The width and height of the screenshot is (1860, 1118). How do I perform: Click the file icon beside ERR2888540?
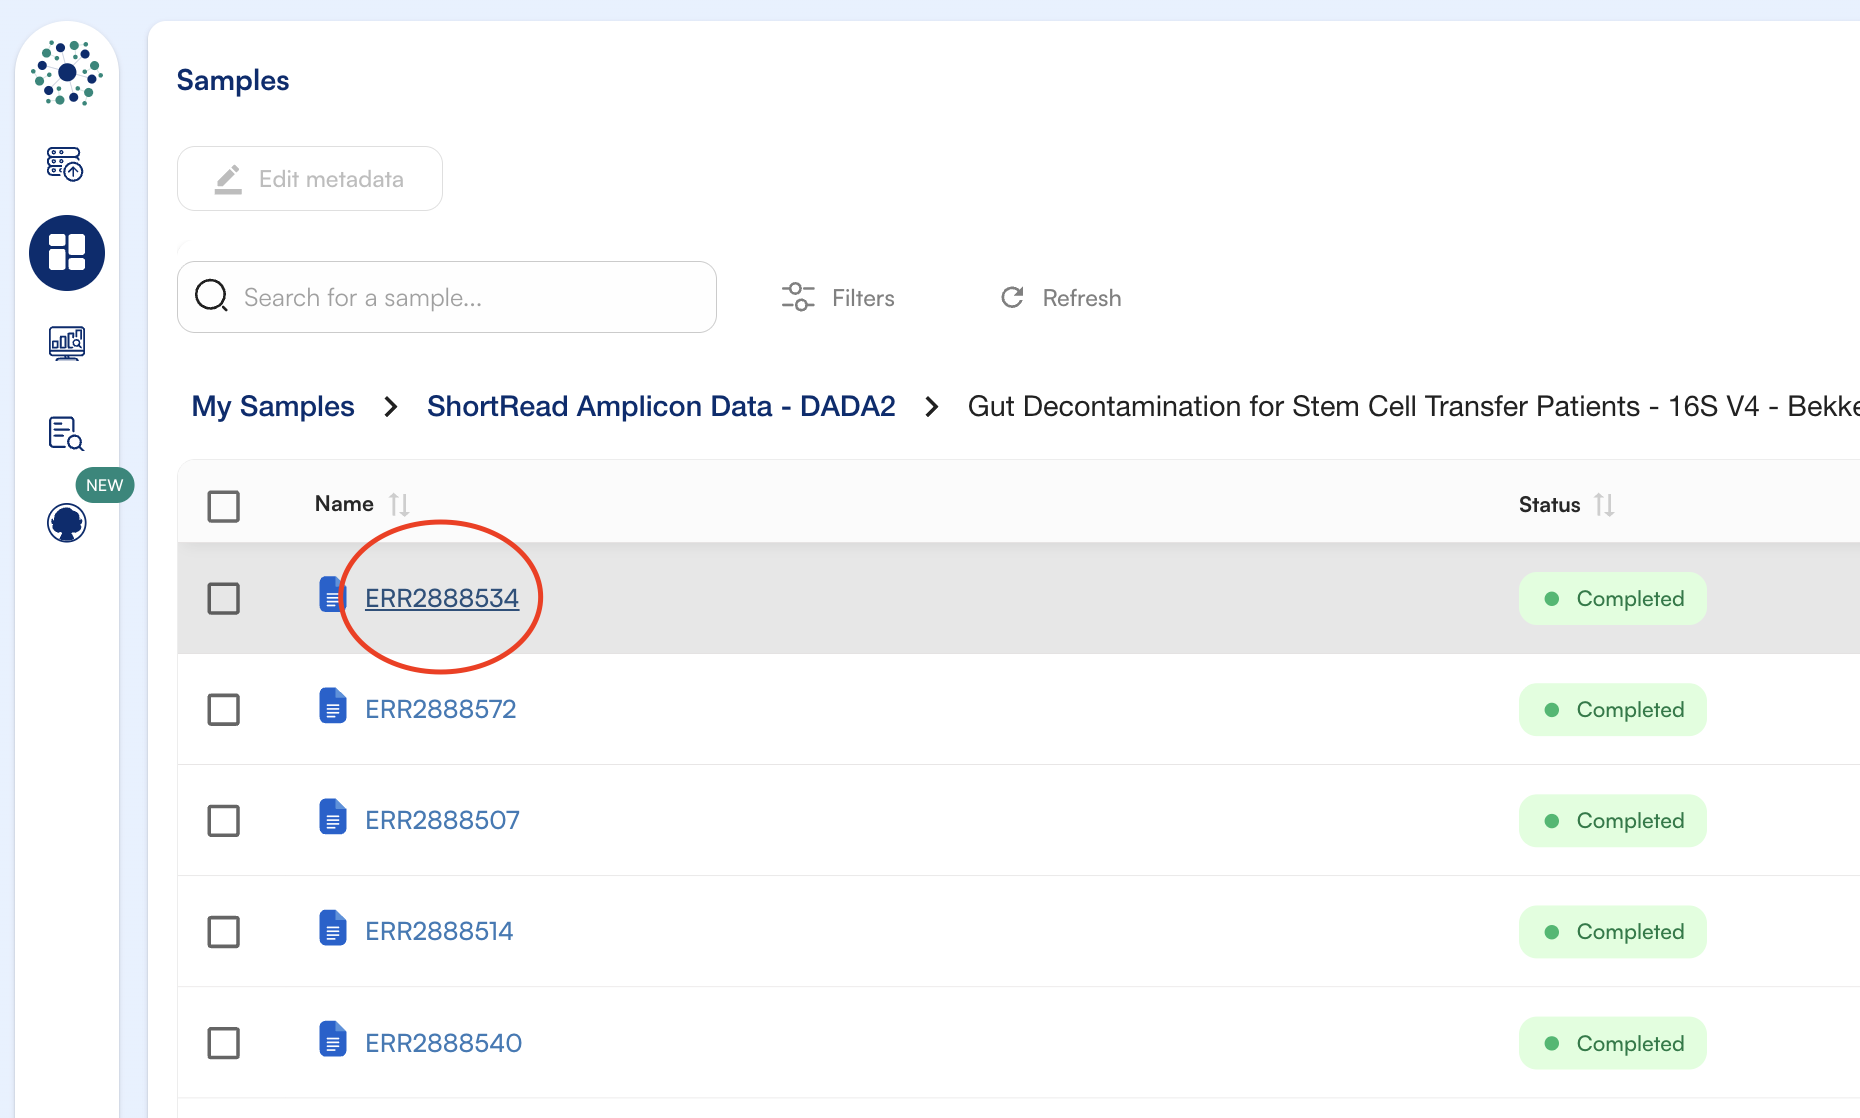tap(332, 1040)
